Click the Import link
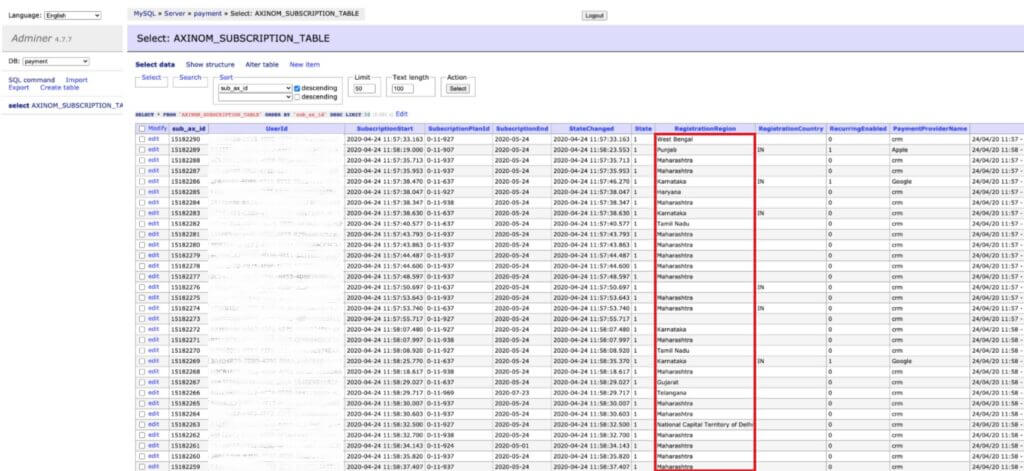Screen dimensions: 1024x471 tap(76, 80)
